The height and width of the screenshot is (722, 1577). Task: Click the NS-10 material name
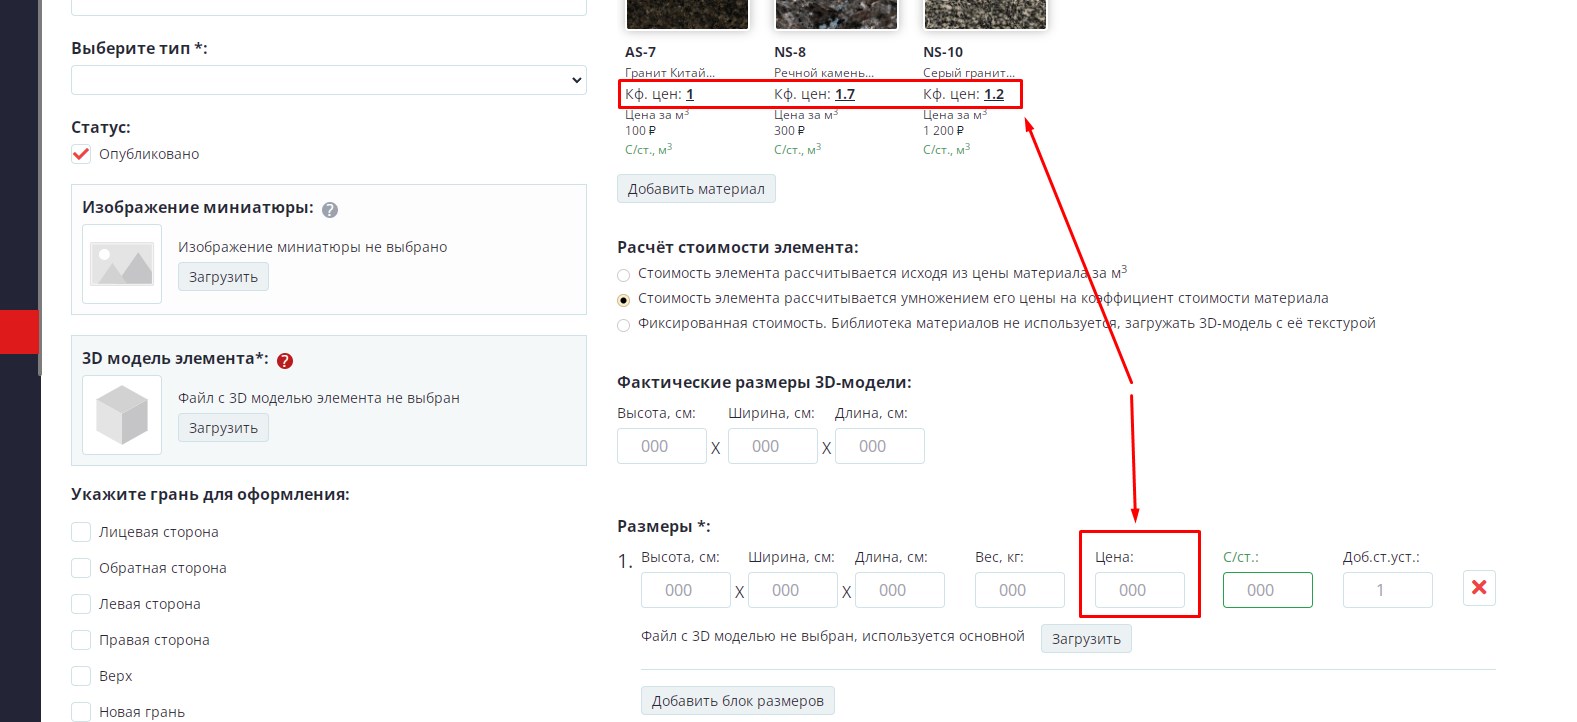click(x=943, y=52)
